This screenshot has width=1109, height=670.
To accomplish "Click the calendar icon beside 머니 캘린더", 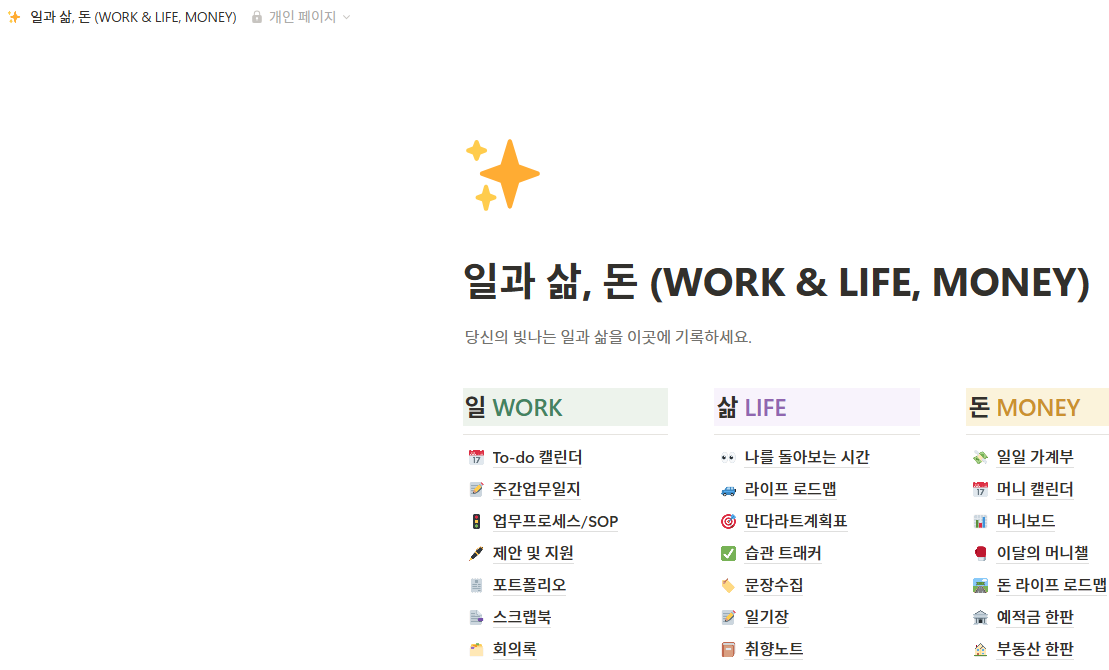I will click(x=980, y=490).
